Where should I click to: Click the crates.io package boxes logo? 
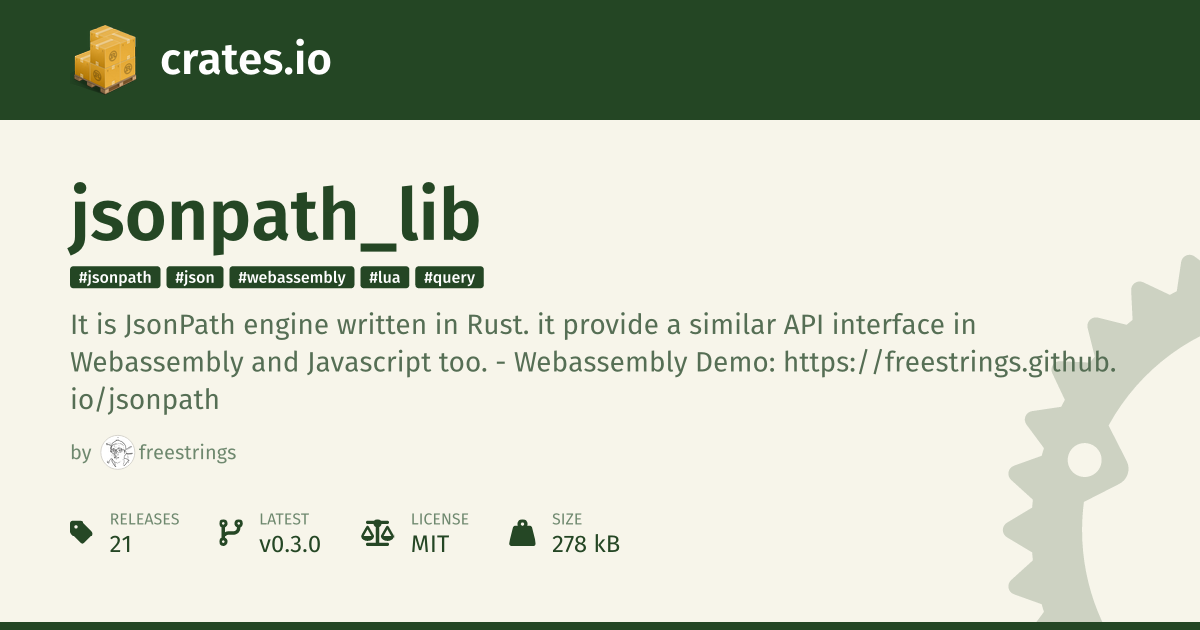pyautogui.click(x=105, y=59)
